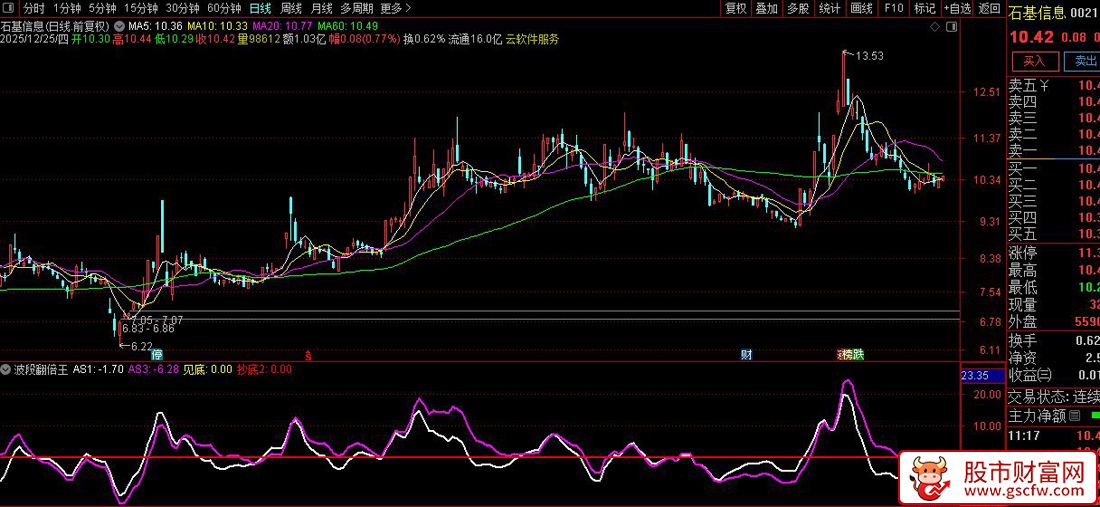Toggle the left sidebar panel icon
Viewport: 1100px width, 507px height.
(x=10, y=9)
